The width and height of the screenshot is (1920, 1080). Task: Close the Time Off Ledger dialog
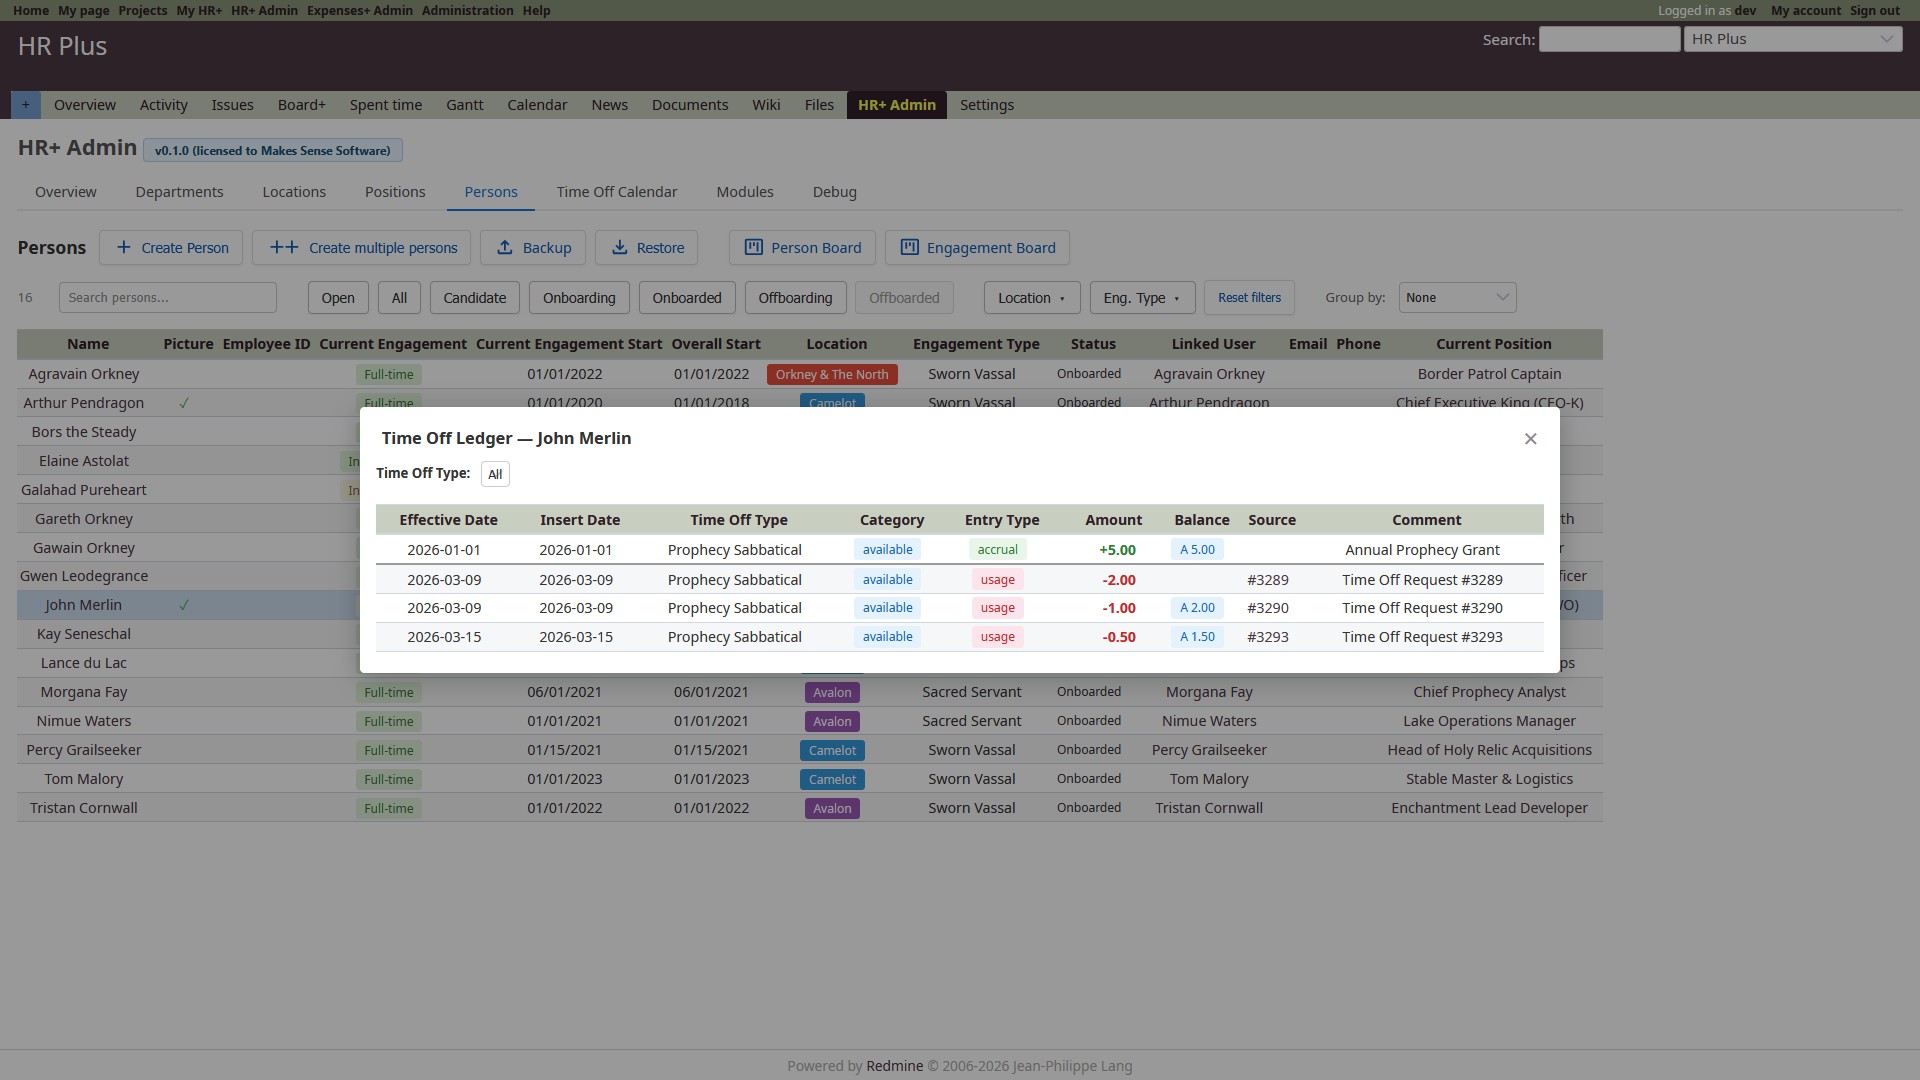click(1530, 439)
